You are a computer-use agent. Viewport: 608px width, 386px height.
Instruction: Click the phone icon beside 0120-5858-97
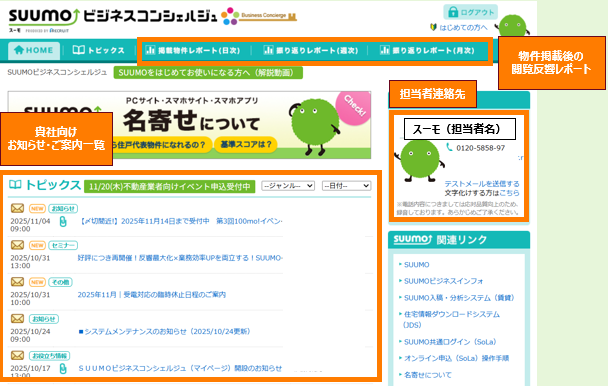pyautogui.click(x=449, y=147)
